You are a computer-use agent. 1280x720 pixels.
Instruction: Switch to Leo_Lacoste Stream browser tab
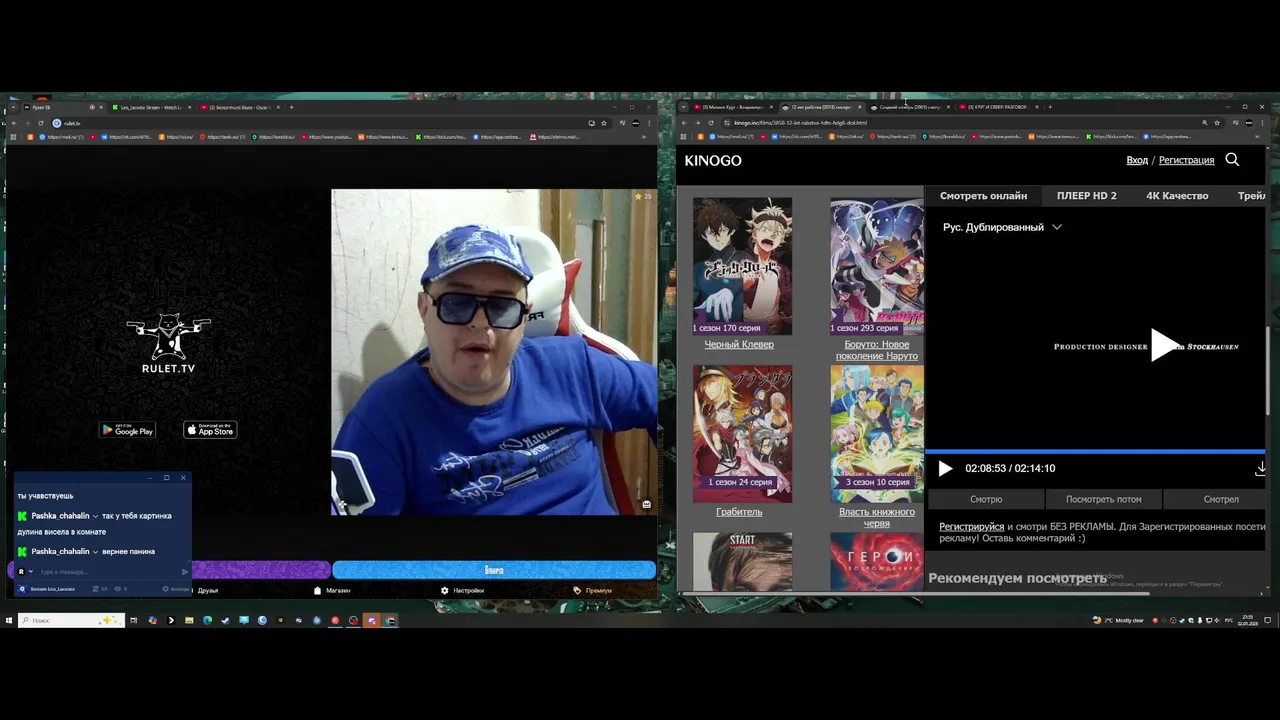[x=150, y=107]
